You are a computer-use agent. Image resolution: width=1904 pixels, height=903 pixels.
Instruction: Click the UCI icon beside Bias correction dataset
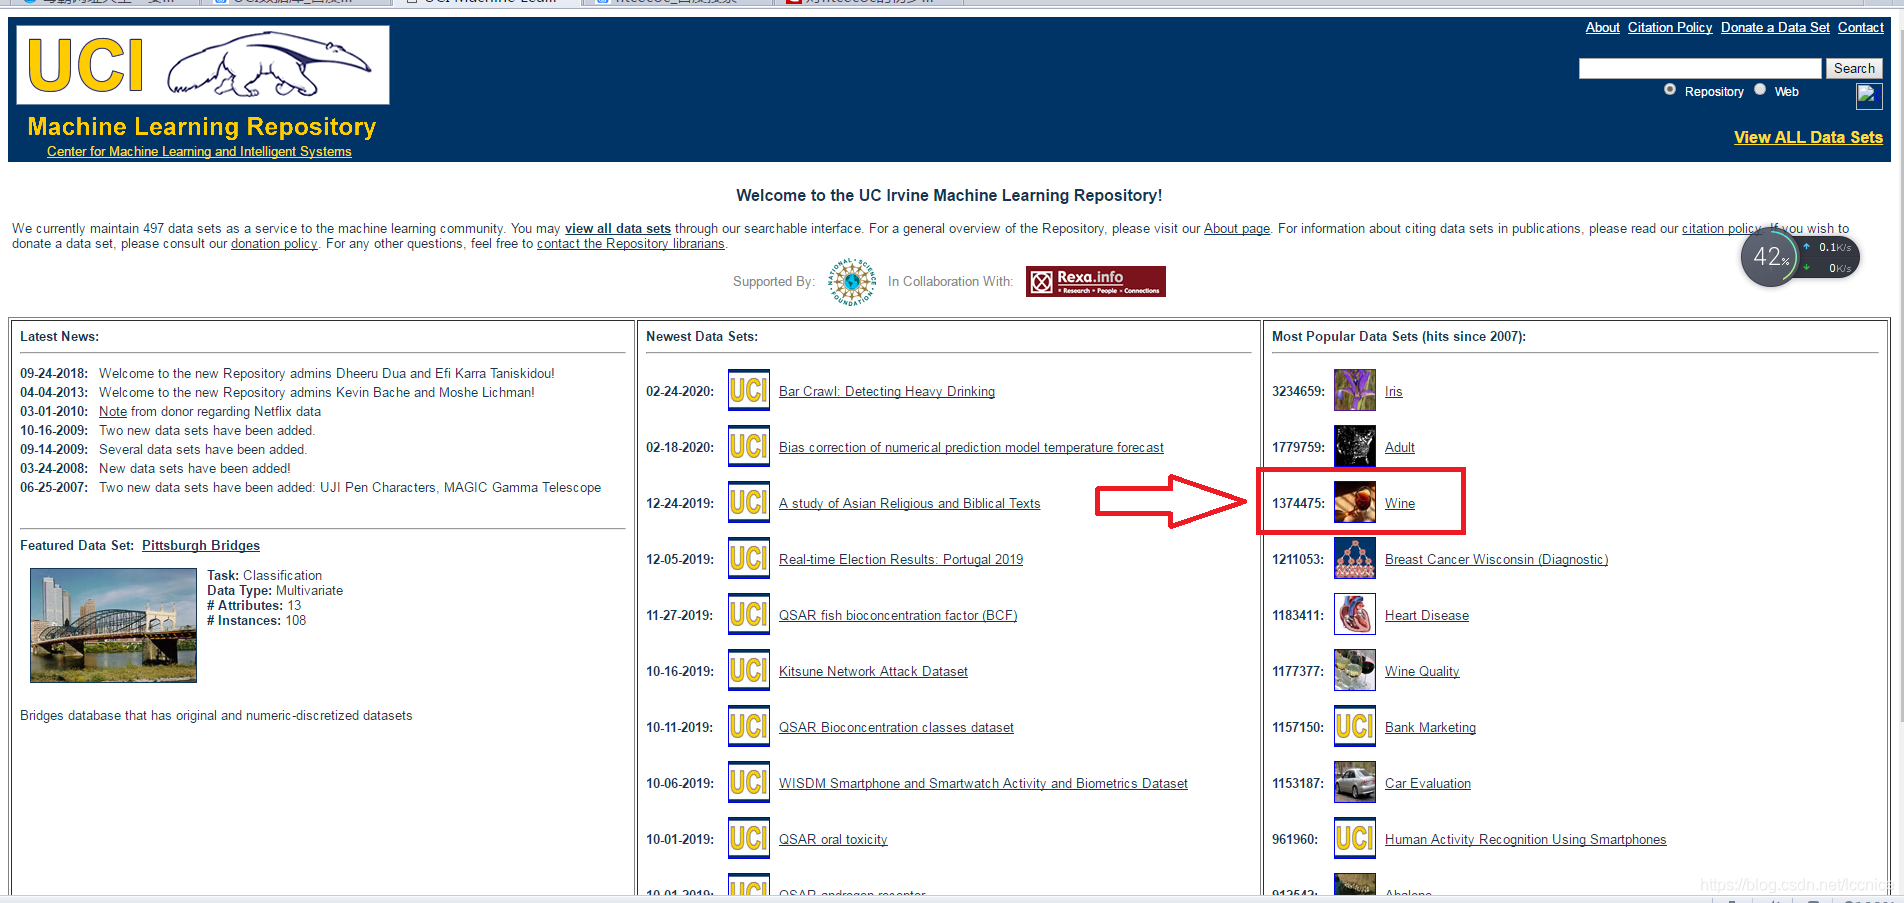point(749,447)
